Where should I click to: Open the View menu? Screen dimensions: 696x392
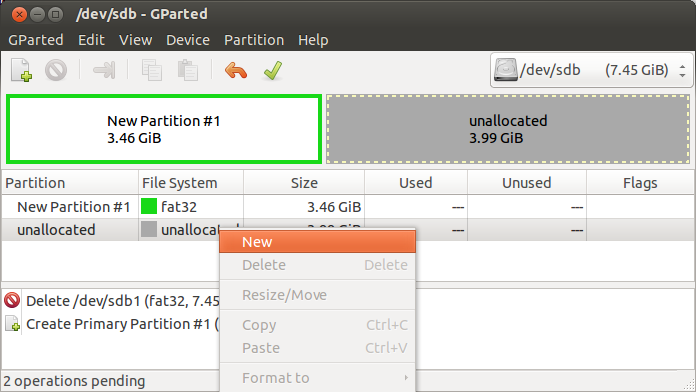click(135, 40)
